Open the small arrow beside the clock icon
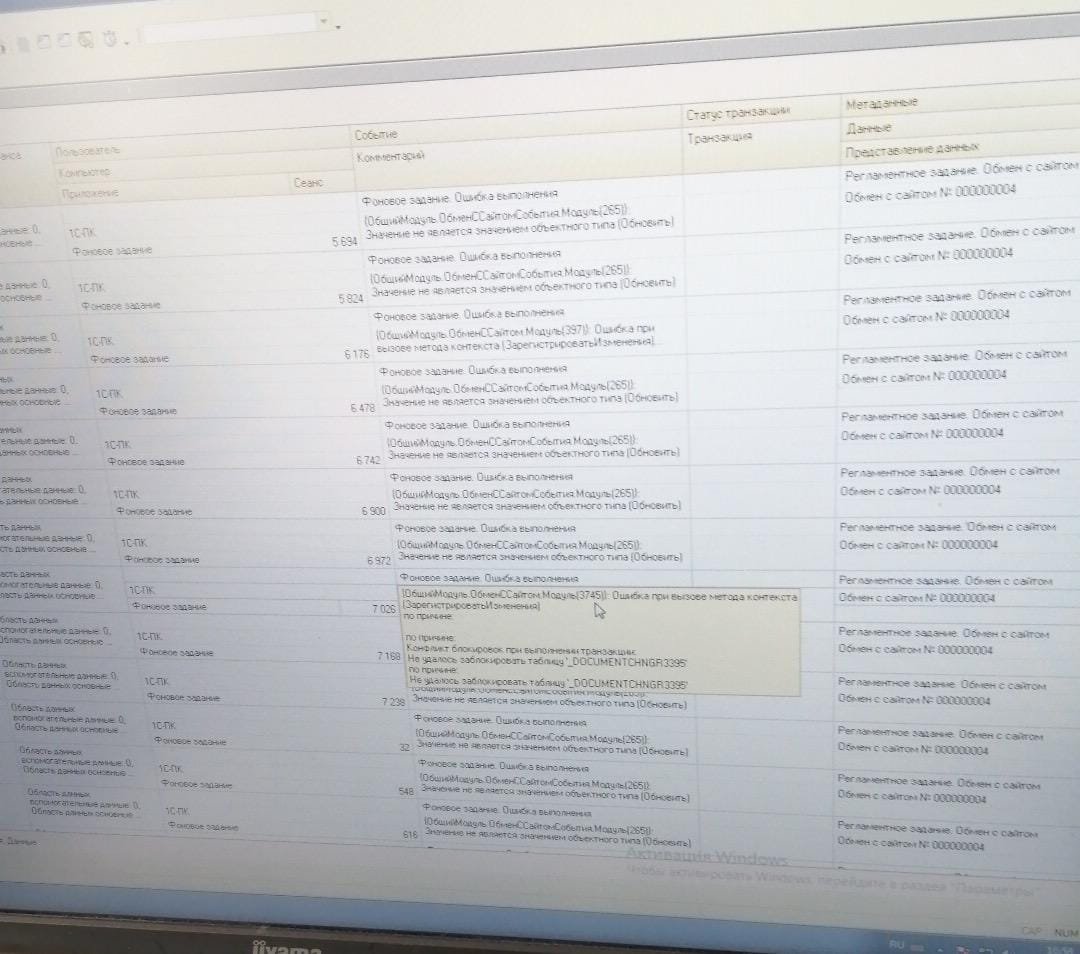Image resolution: width=1080 pixels, height=954 pixels. pos(126,43)
